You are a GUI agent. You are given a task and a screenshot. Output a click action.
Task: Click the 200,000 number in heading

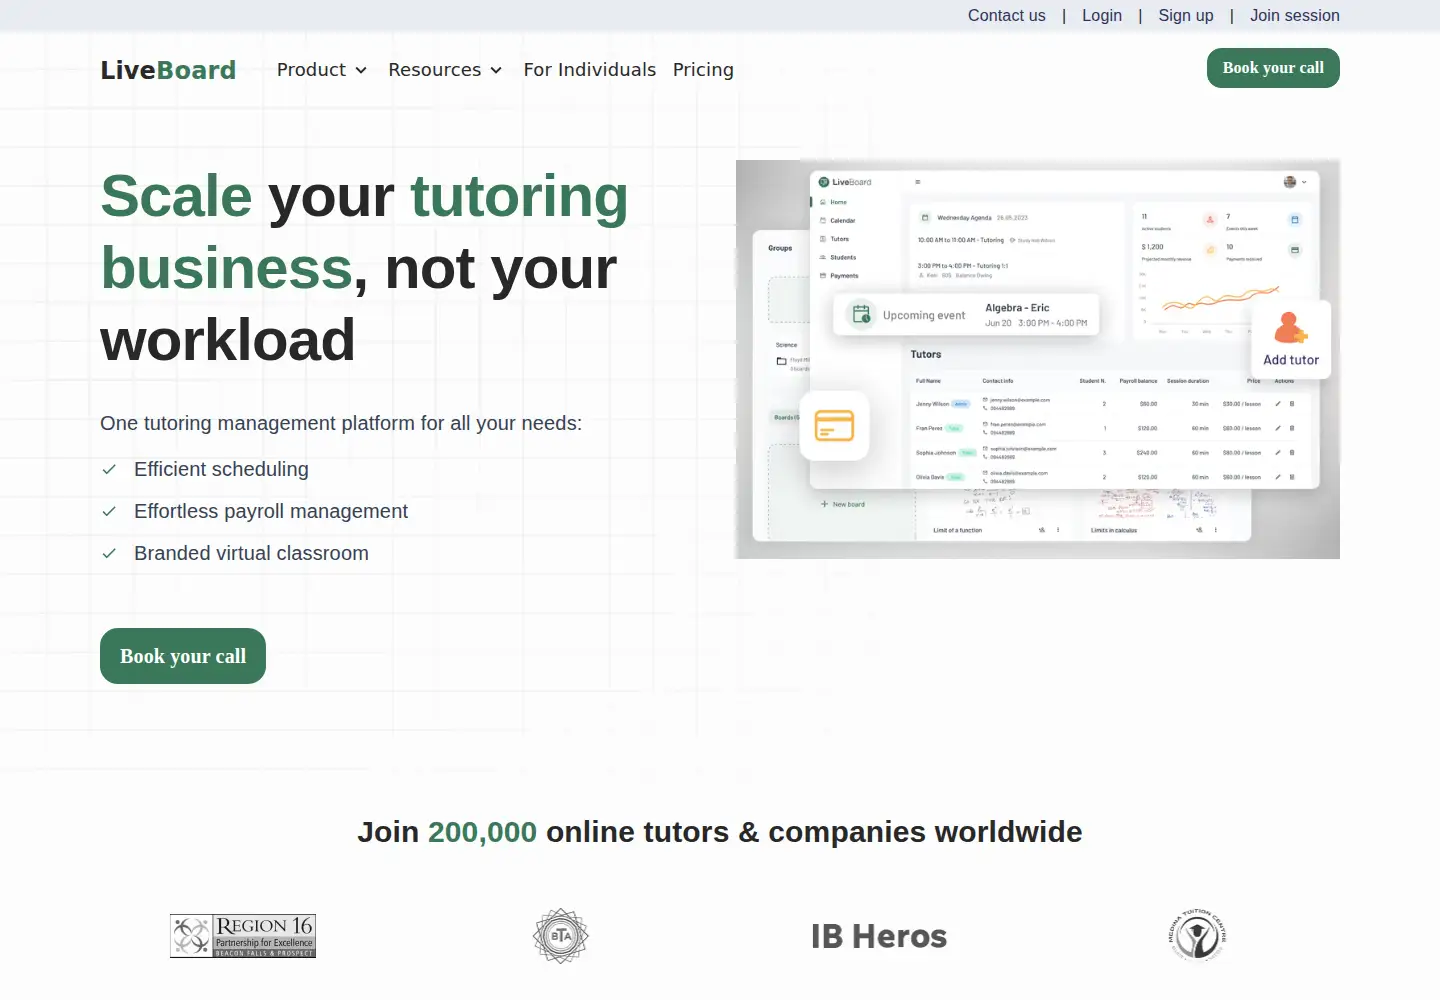[x=482, y=832]
